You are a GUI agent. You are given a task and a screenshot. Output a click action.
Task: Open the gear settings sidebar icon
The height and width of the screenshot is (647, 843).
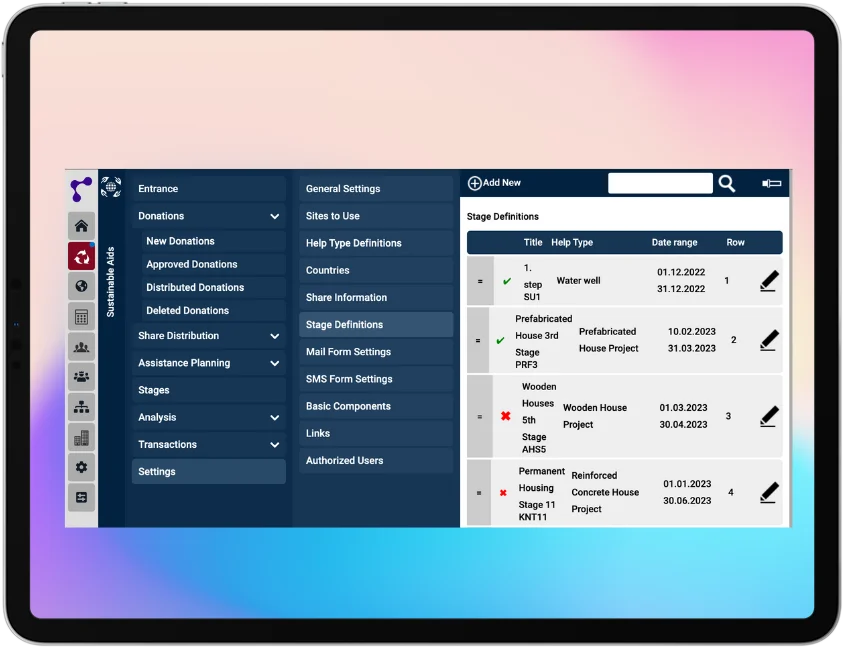(x=82, y=467)
